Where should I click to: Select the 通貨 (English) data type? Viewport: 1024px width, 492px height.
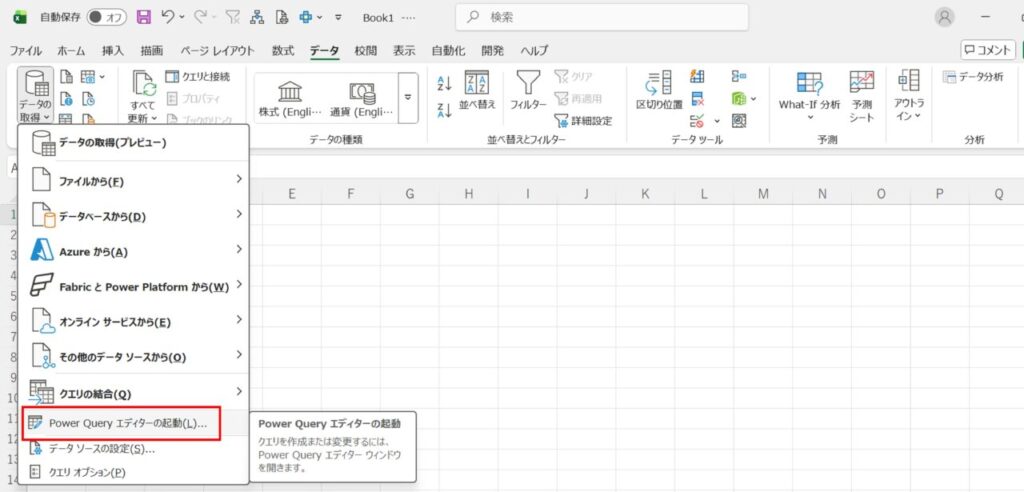click(x=362, y=98)
